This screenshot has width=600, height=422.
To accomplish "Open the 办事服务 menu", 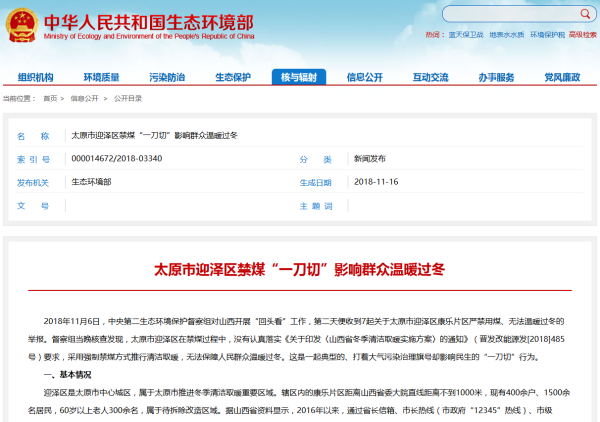I will (x=496, y=77).
